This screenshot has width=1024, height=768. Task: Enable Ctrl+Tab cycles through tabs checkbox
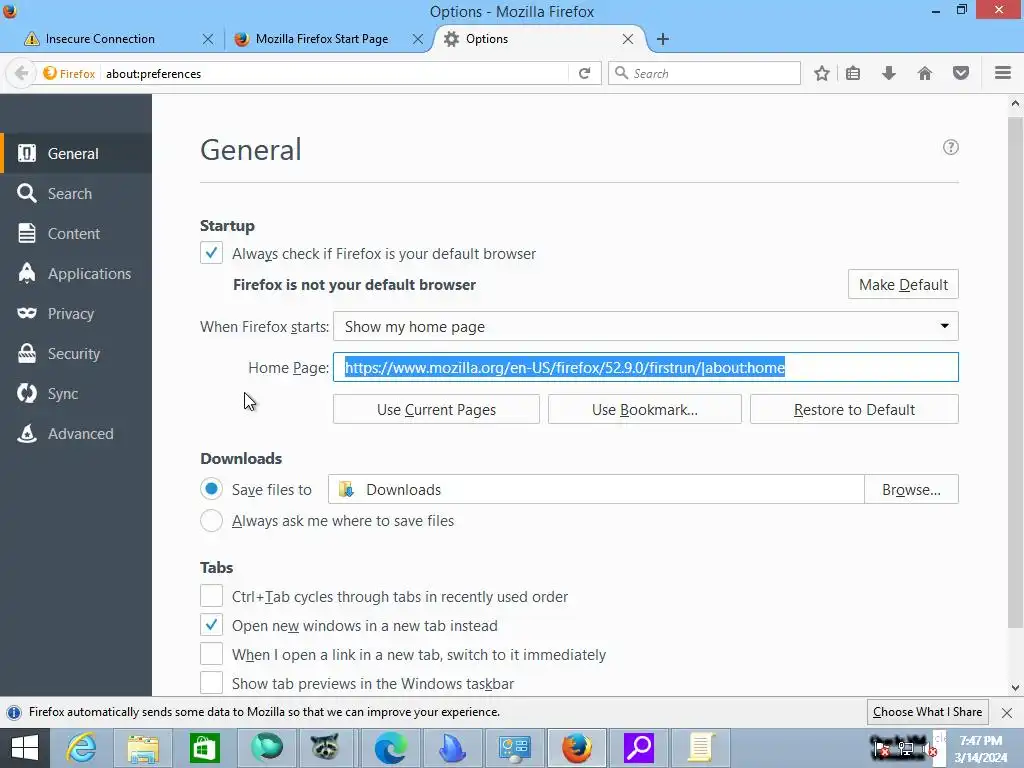pos(211,596)
